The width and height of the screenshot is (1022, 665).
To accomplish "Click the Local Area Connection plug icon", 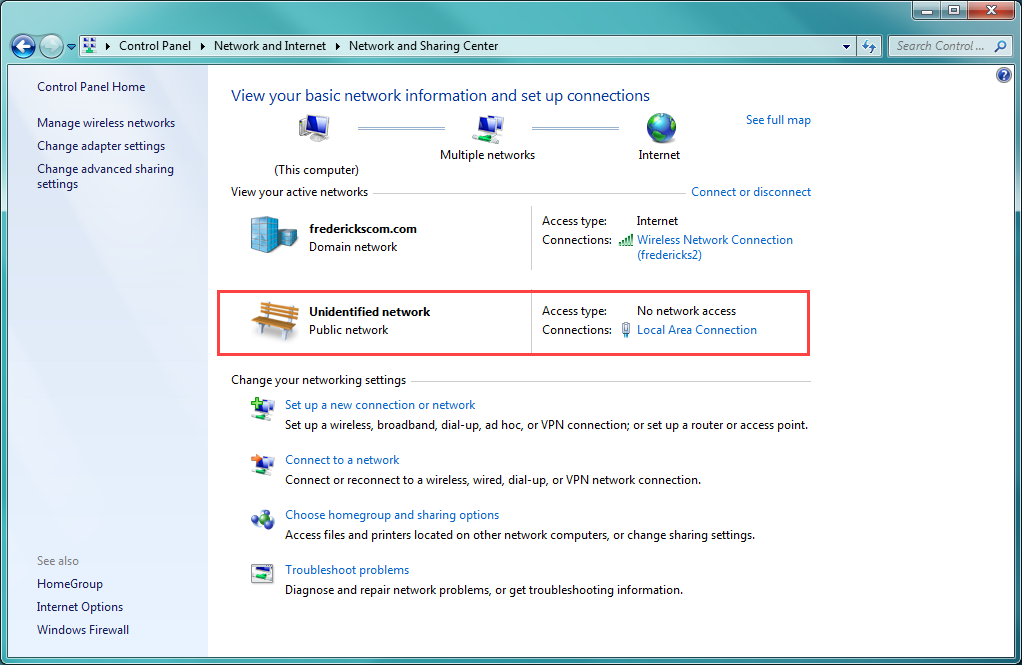I will (626, 330).
